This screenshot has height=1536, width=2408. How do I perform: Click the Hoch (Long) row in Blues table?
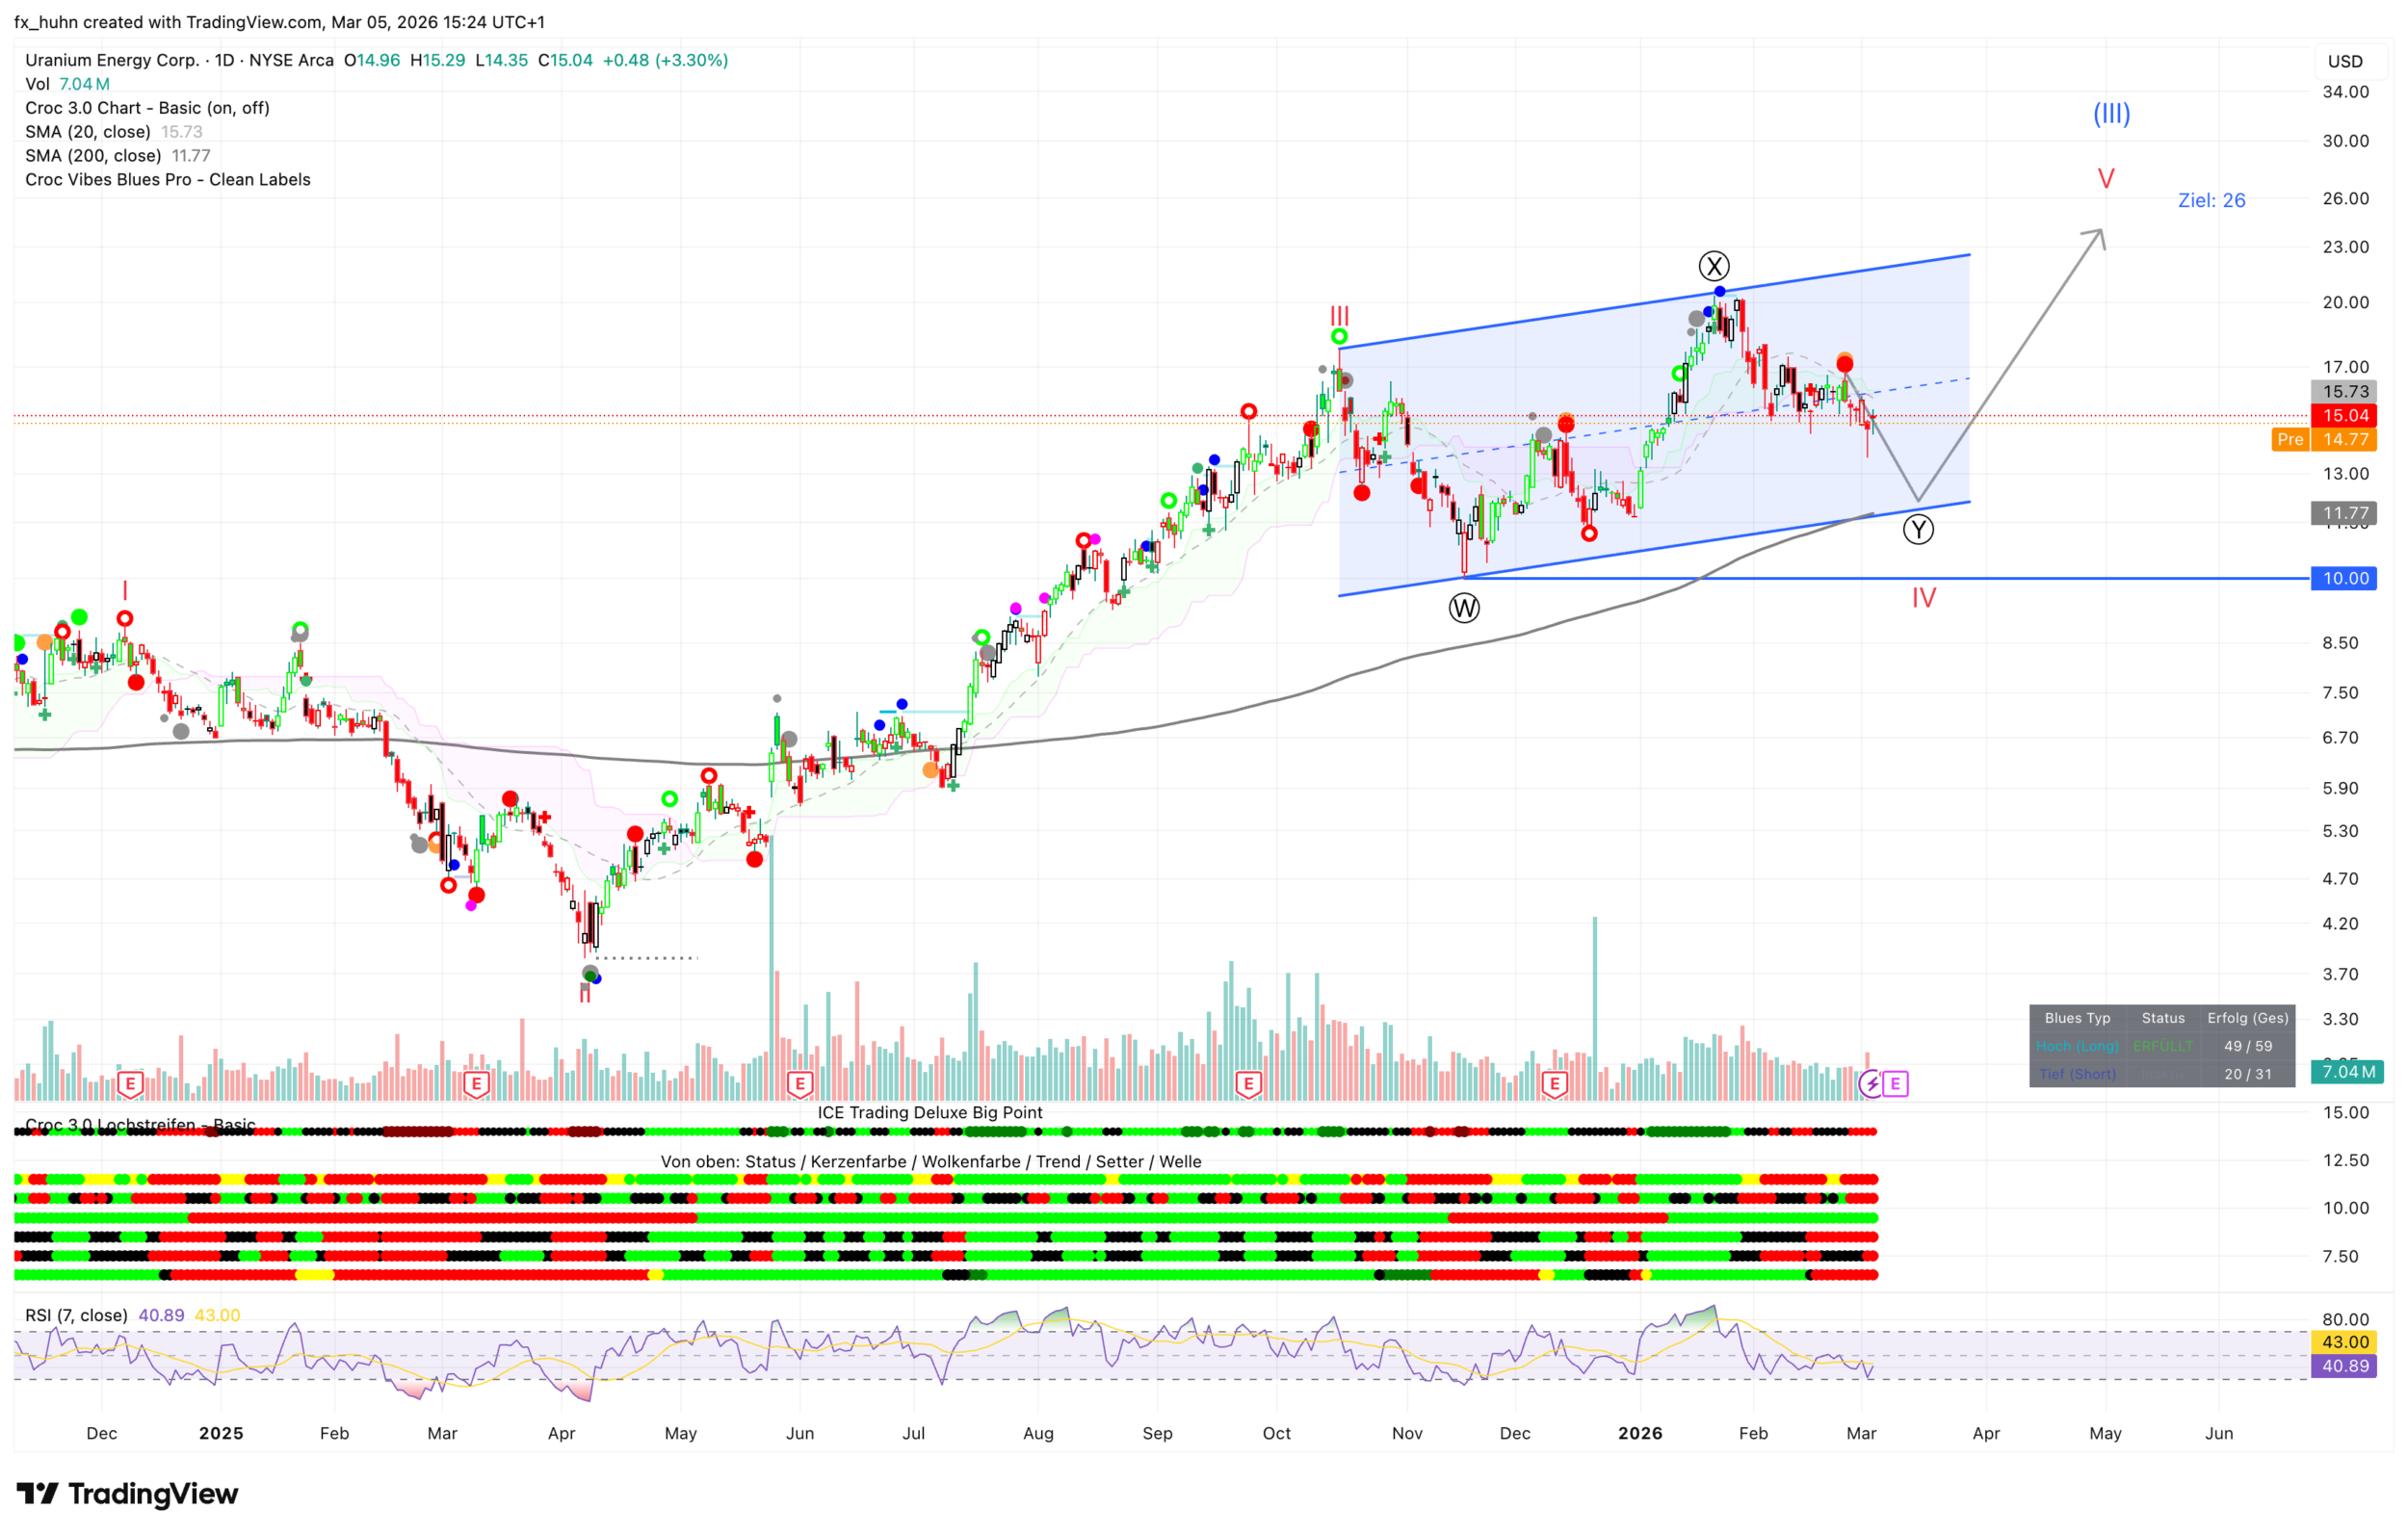[2078, 1046]
